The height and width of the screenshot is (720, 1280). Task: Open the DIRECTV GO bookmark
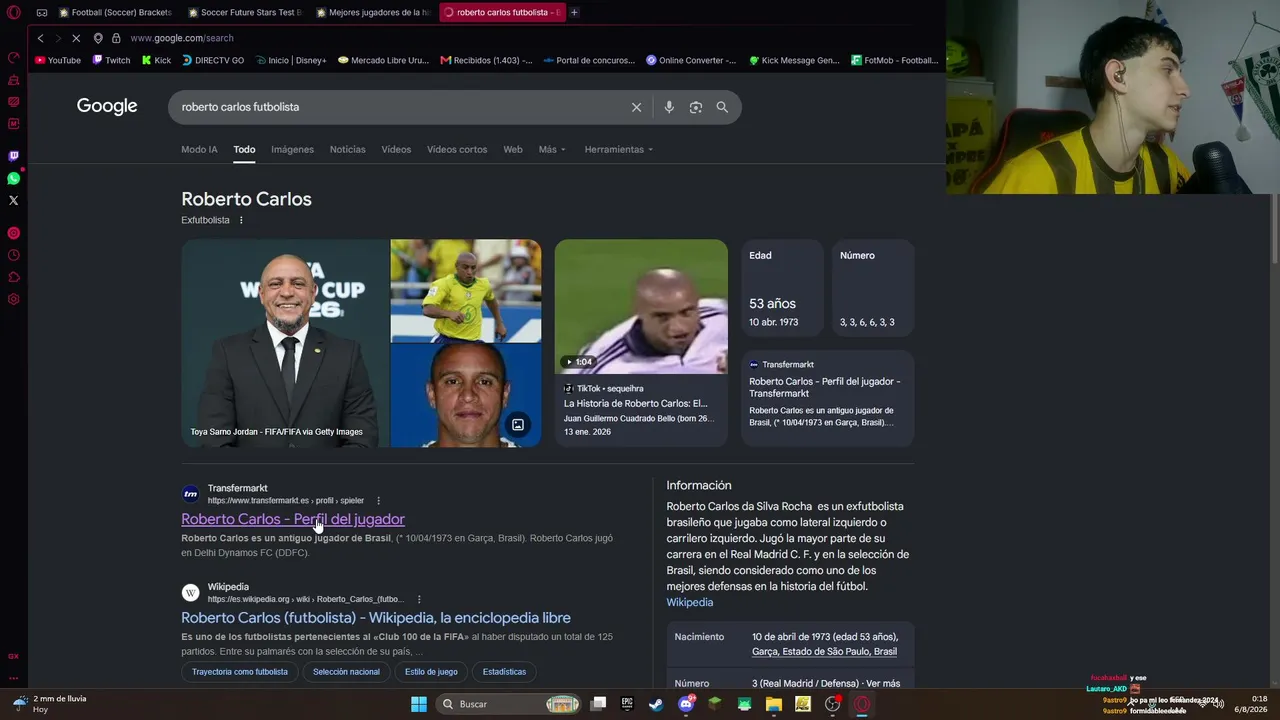coord(213,60)
